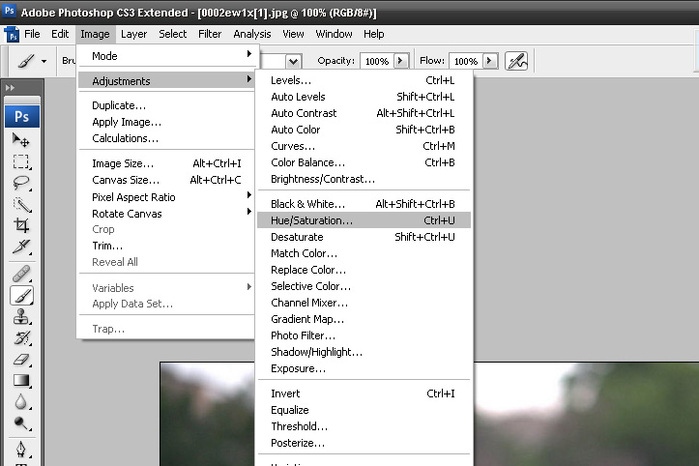Select the Pen tool
Viewport: 699px width, 466px height.
[21, 449]
